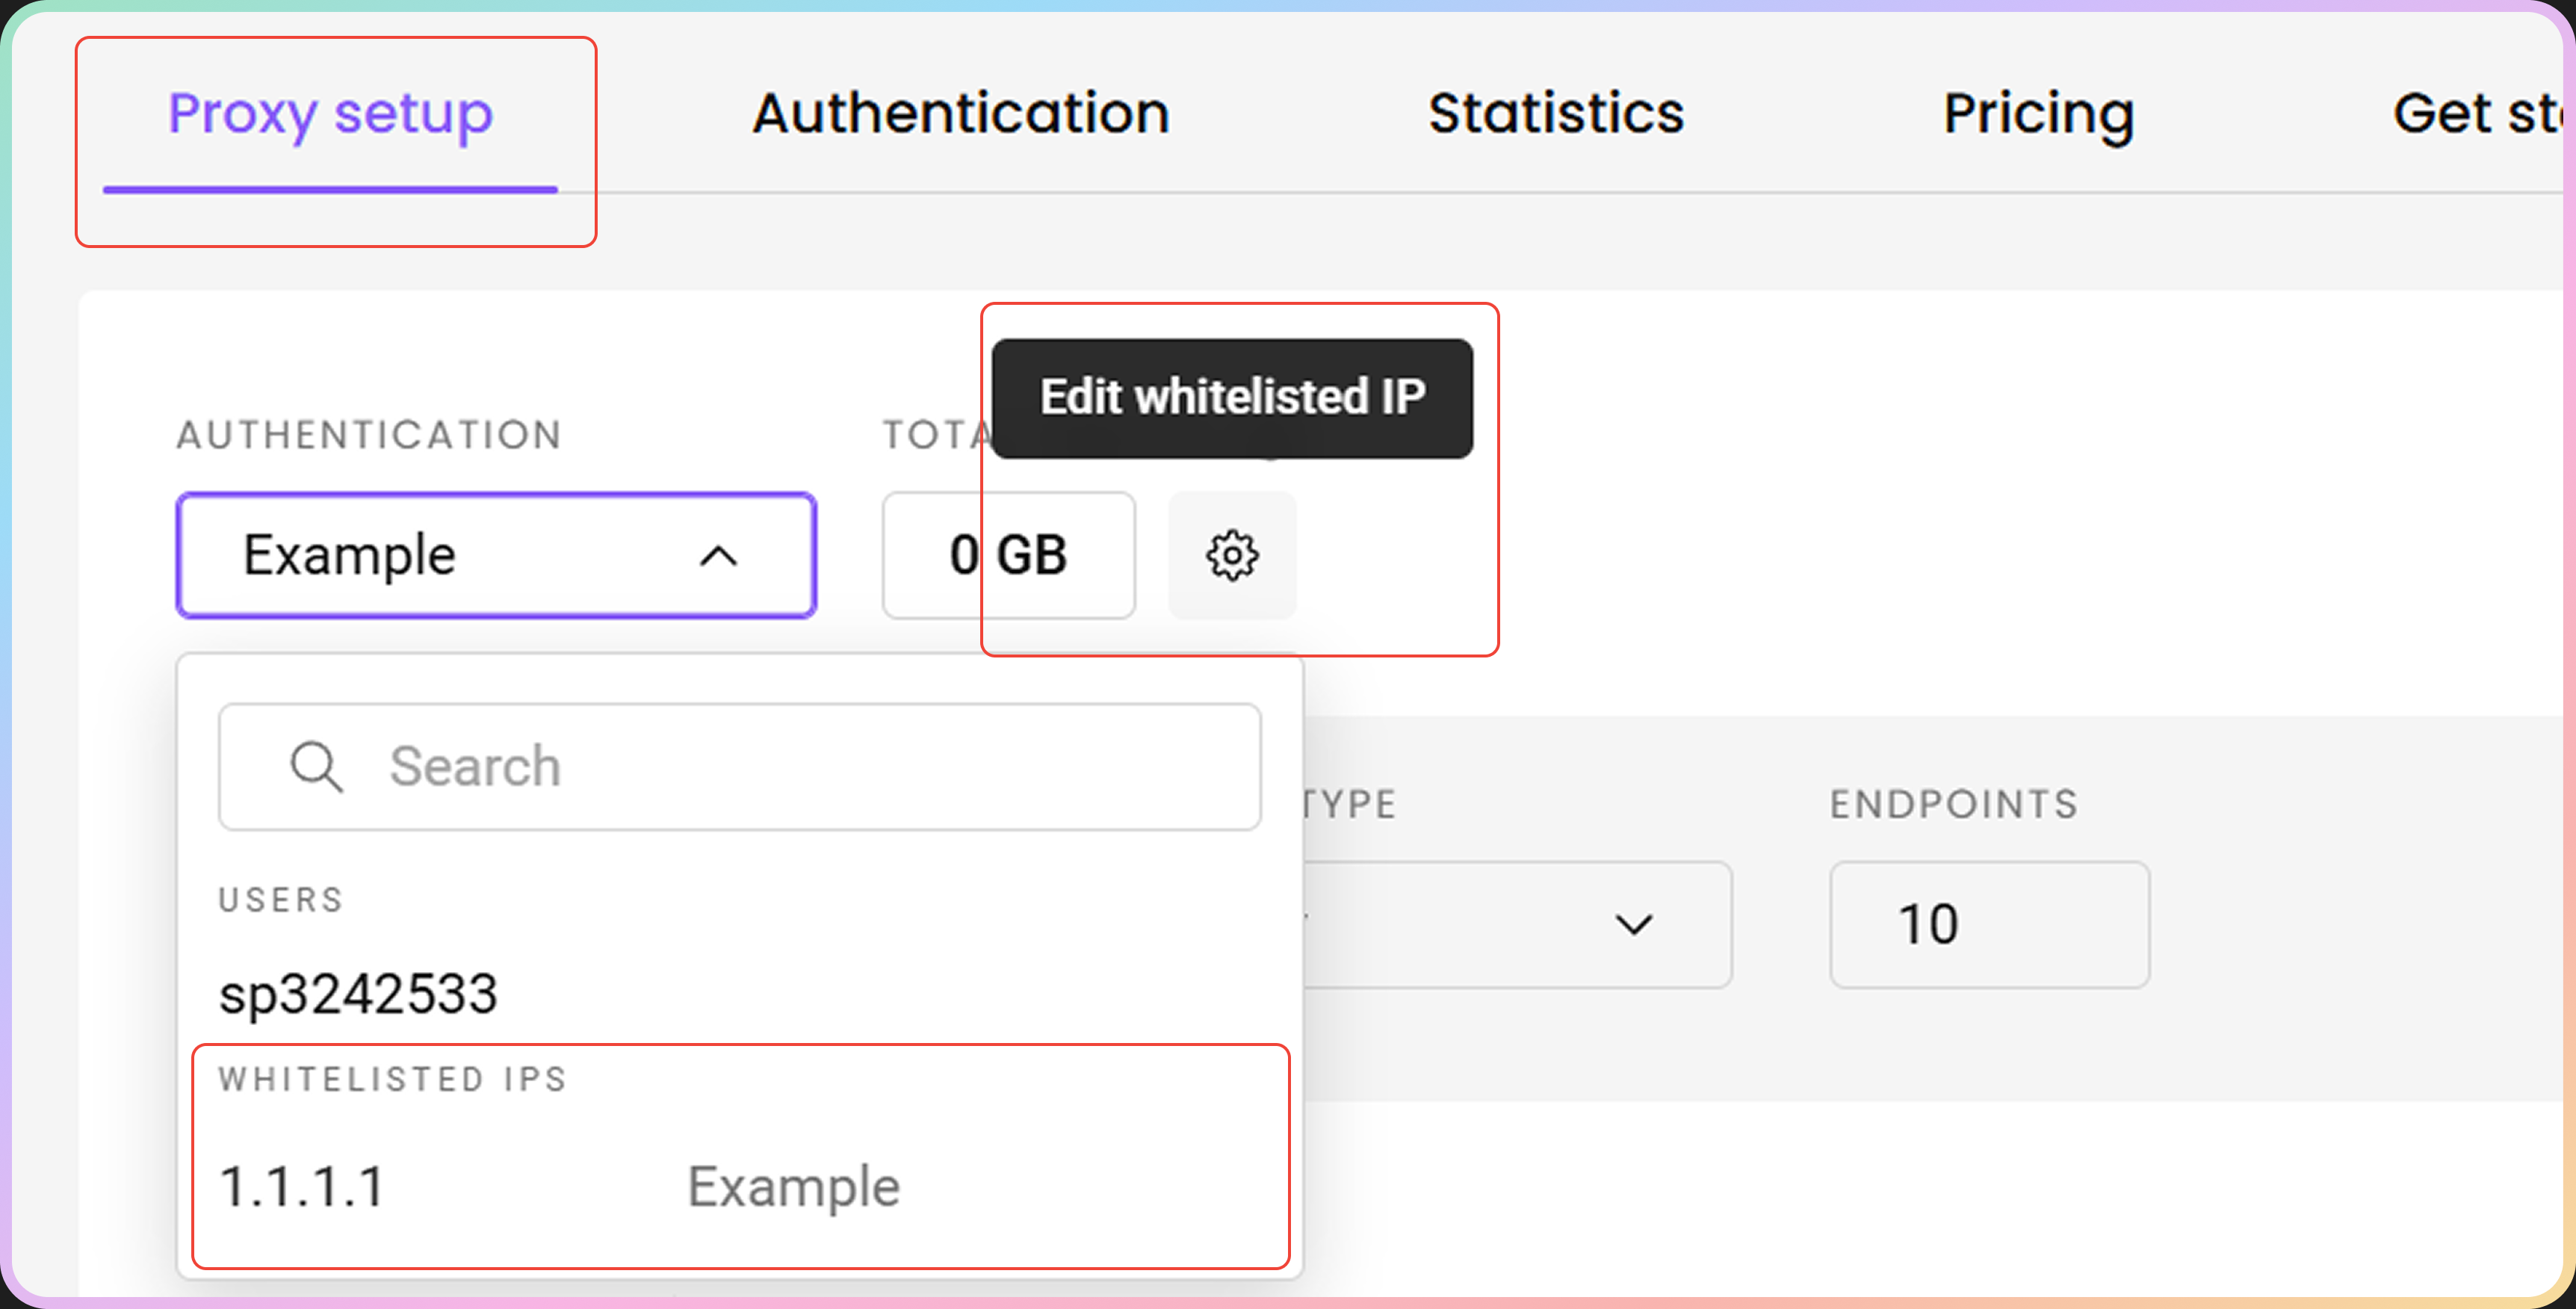Click the 0 GB total traffic box
Image resolution: width=2576 pixels, height=1309 pixels.
(x=1008, y=556)
